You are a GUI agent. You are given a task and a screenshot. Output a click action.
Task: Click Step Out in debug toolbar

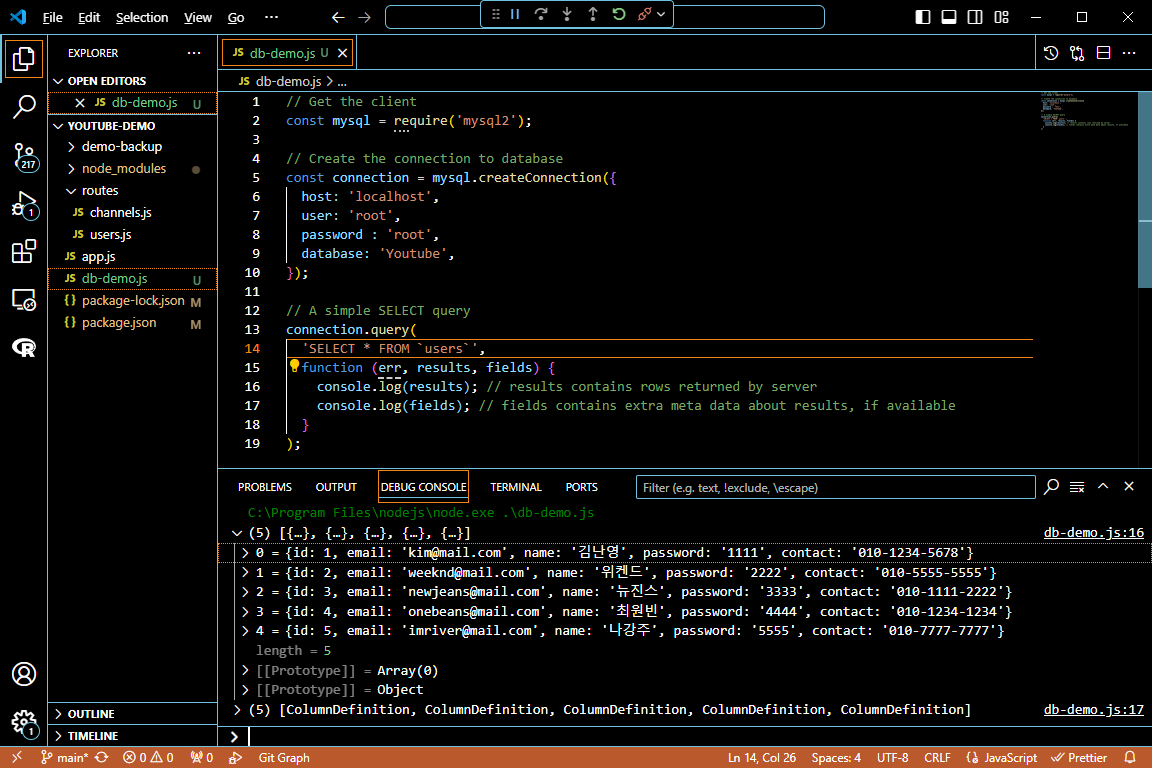tap(593, 14)
